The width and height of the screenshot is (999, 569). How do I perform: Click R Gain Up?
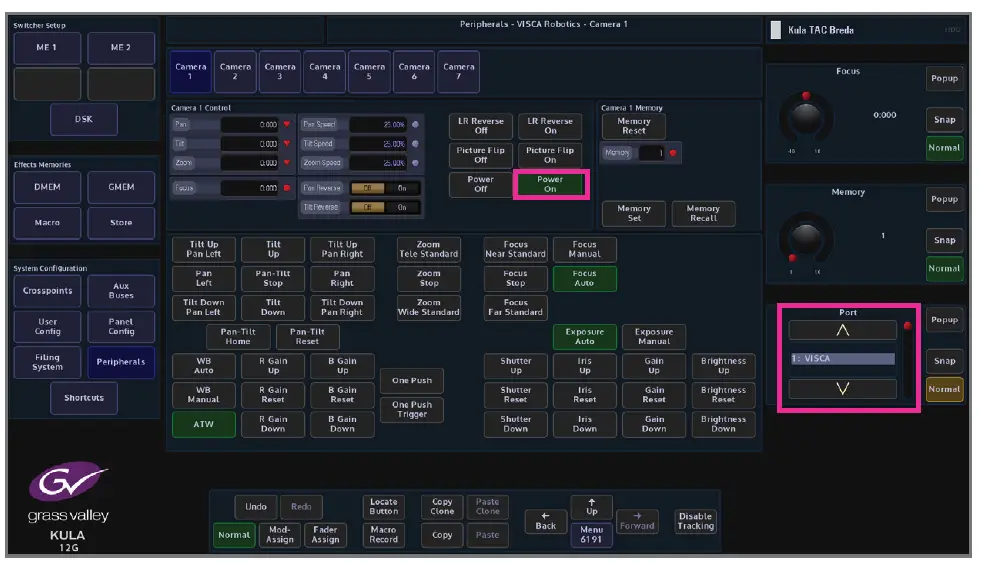tap(273, 366)
